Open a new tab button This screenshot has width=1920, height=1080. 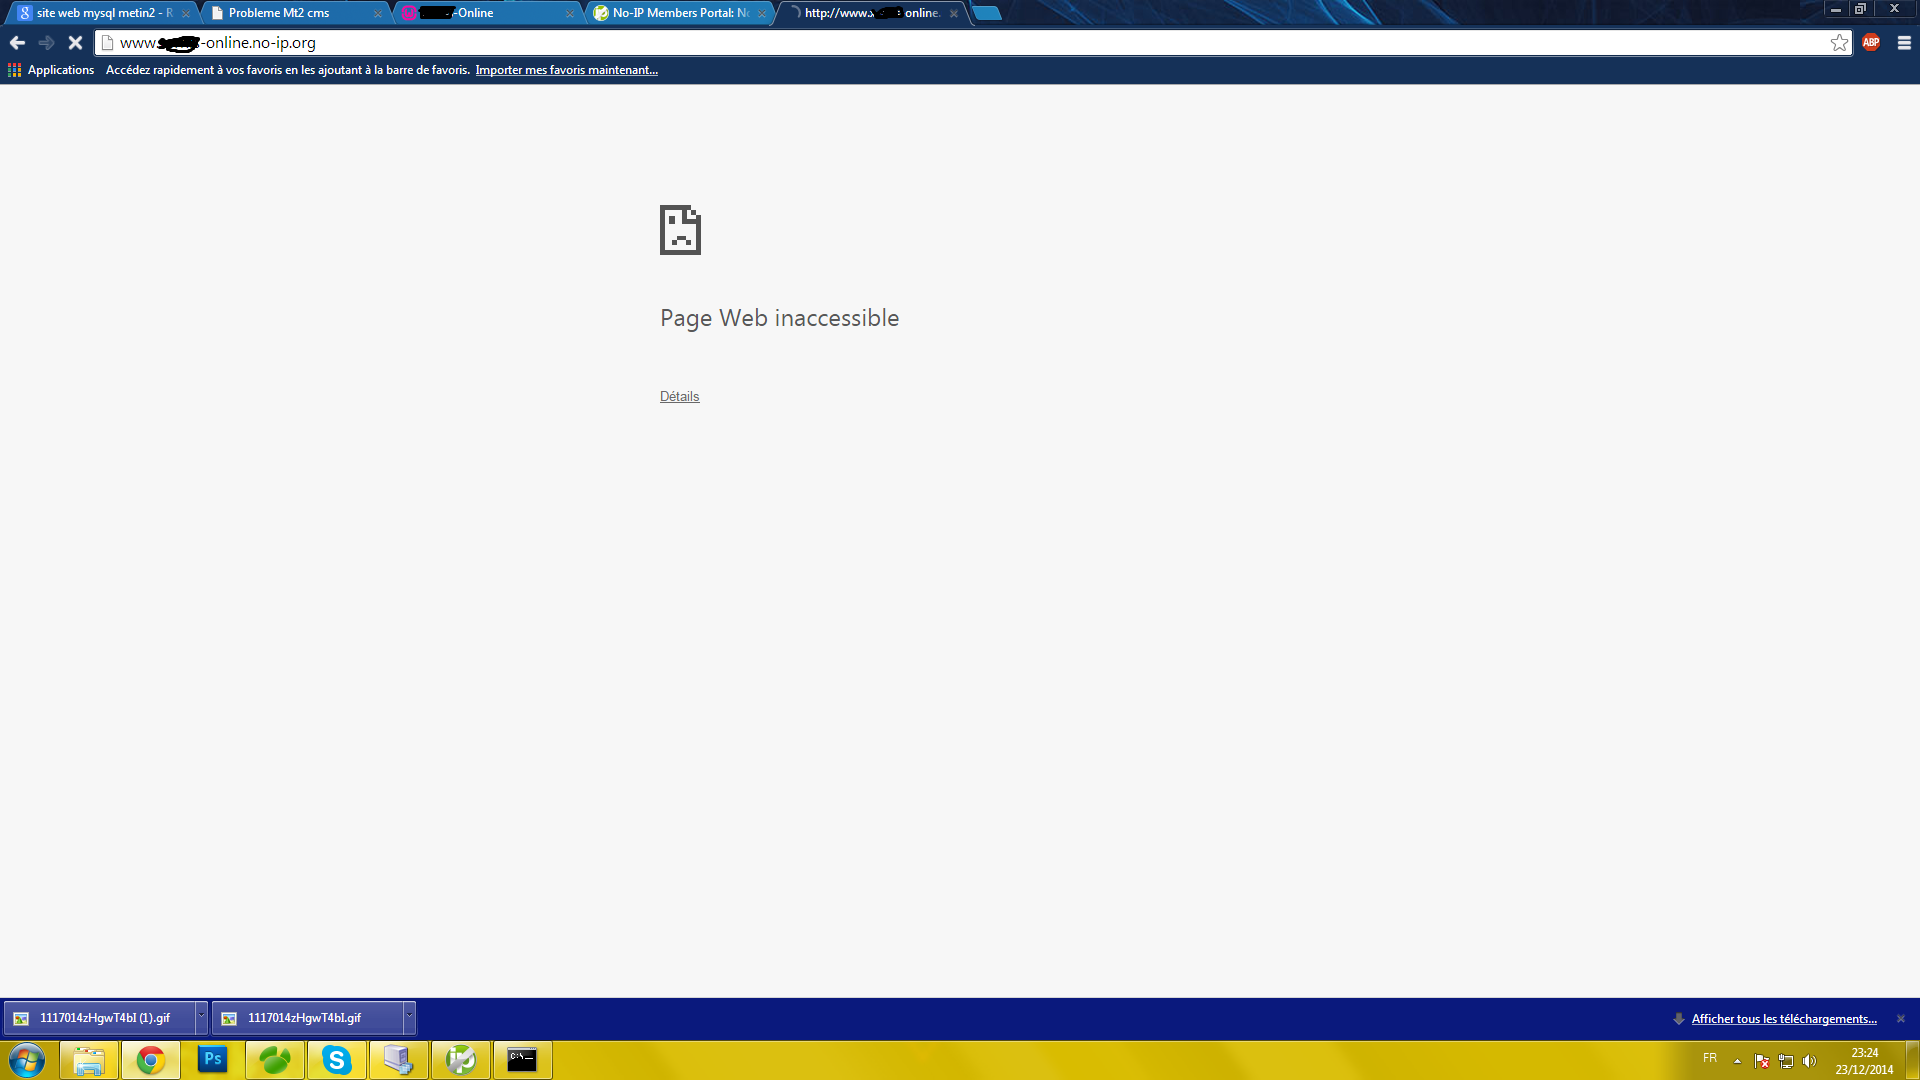(987, 13)
